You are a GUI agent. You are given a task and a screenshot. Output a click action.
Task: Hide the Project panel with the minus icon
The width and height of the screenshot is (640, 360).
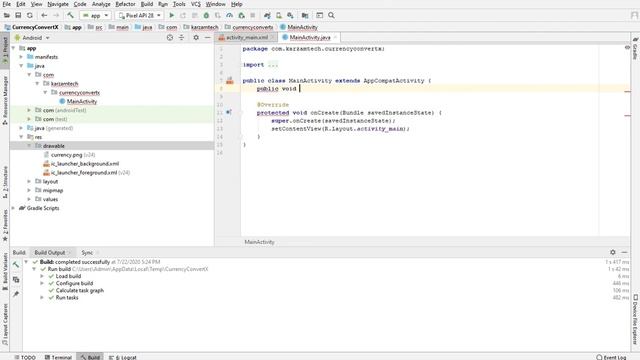tap(207, 38)
